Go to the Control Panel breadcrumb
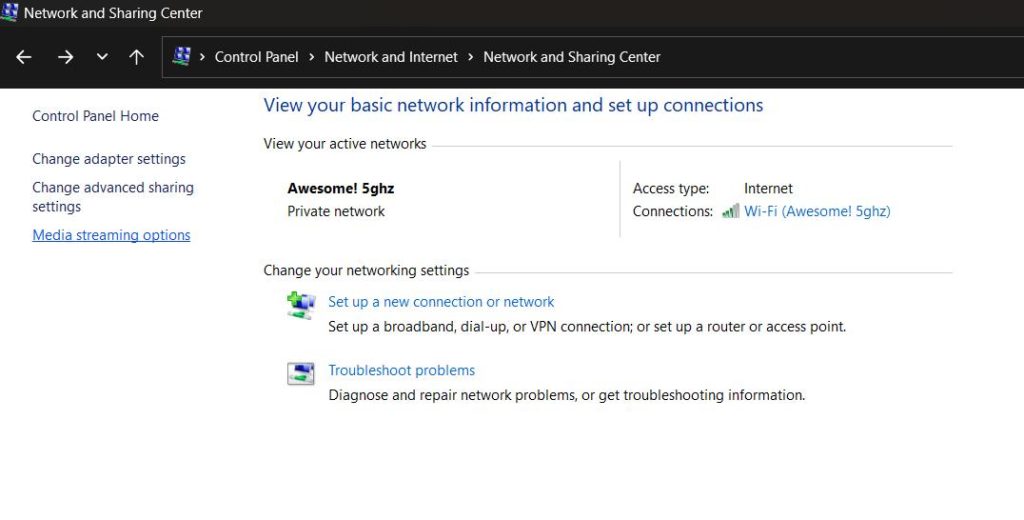The image size is (1024, 520). coord(256,57)
